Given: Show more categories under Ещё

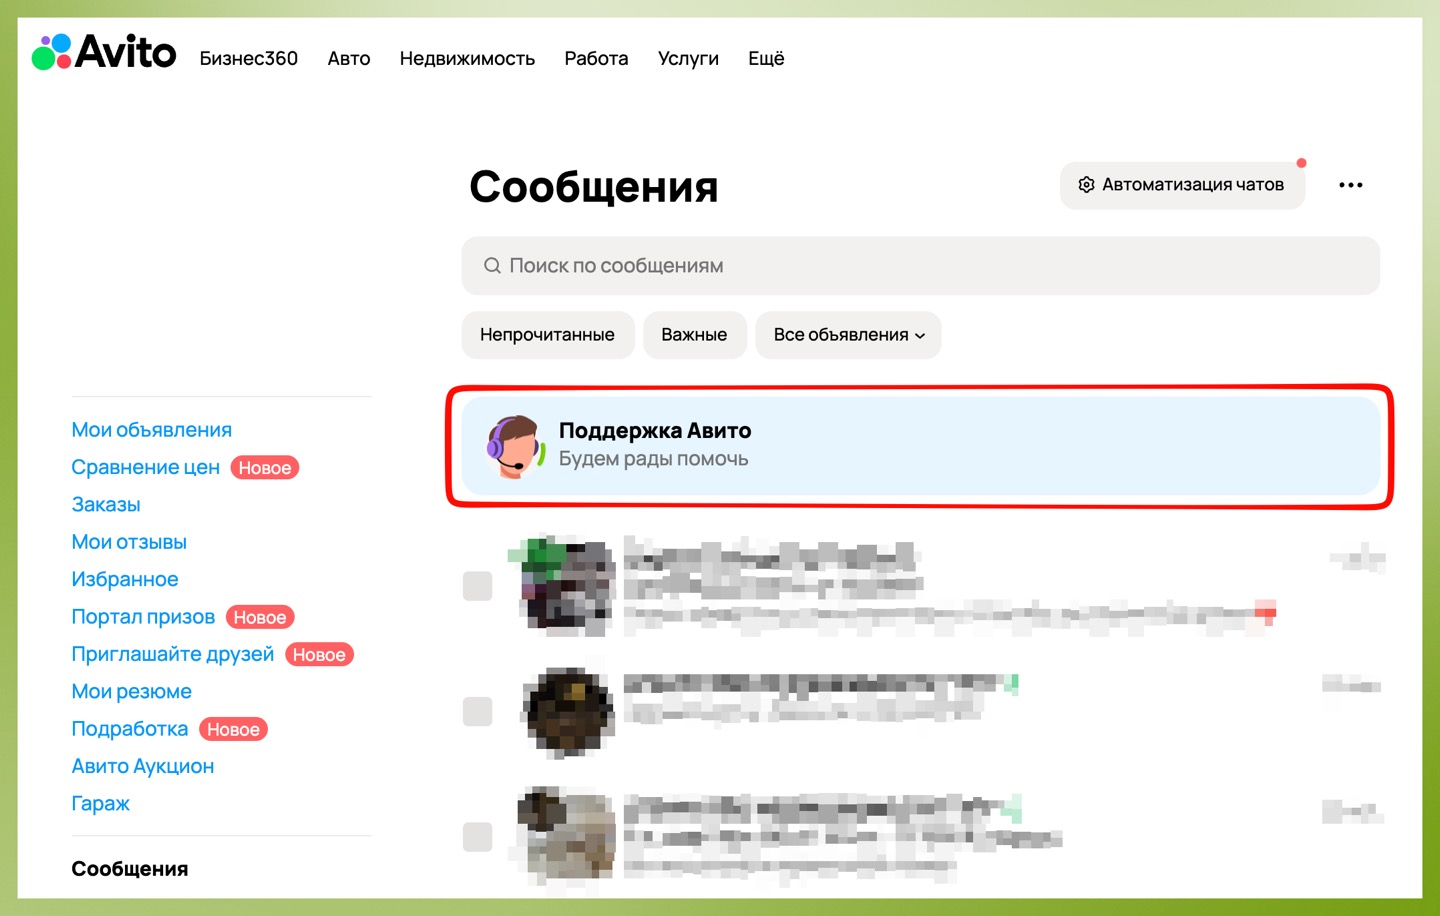Looking at the screenshot, I should [x=766, y=59].
